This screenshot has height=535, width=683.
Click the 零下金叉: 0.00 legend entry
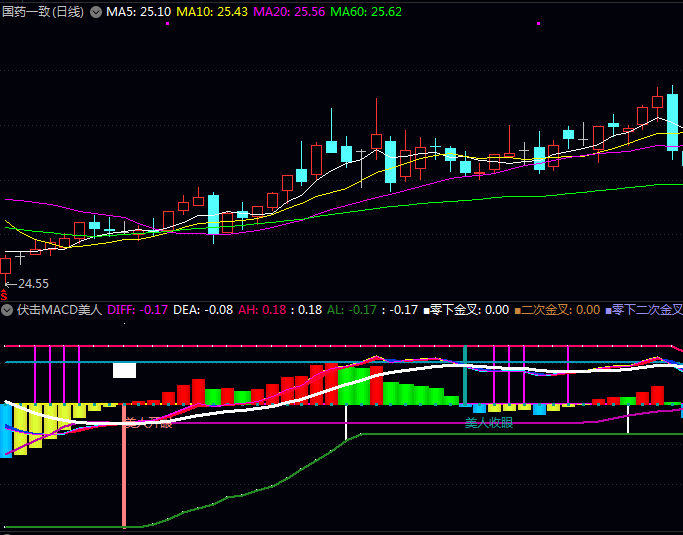click(x=468, y=310)
